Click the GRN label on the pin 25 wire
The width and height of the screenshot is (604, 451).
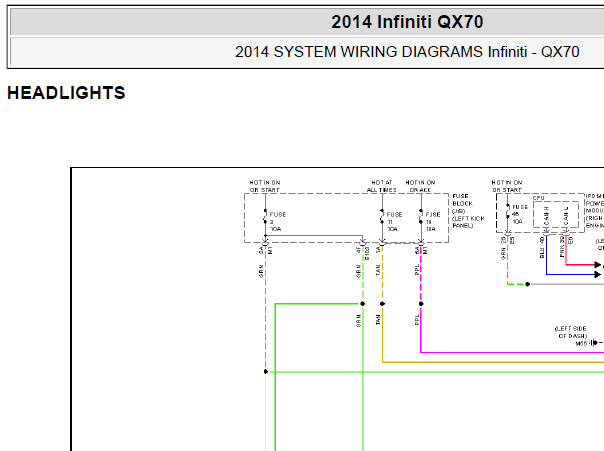pos(503,254)
